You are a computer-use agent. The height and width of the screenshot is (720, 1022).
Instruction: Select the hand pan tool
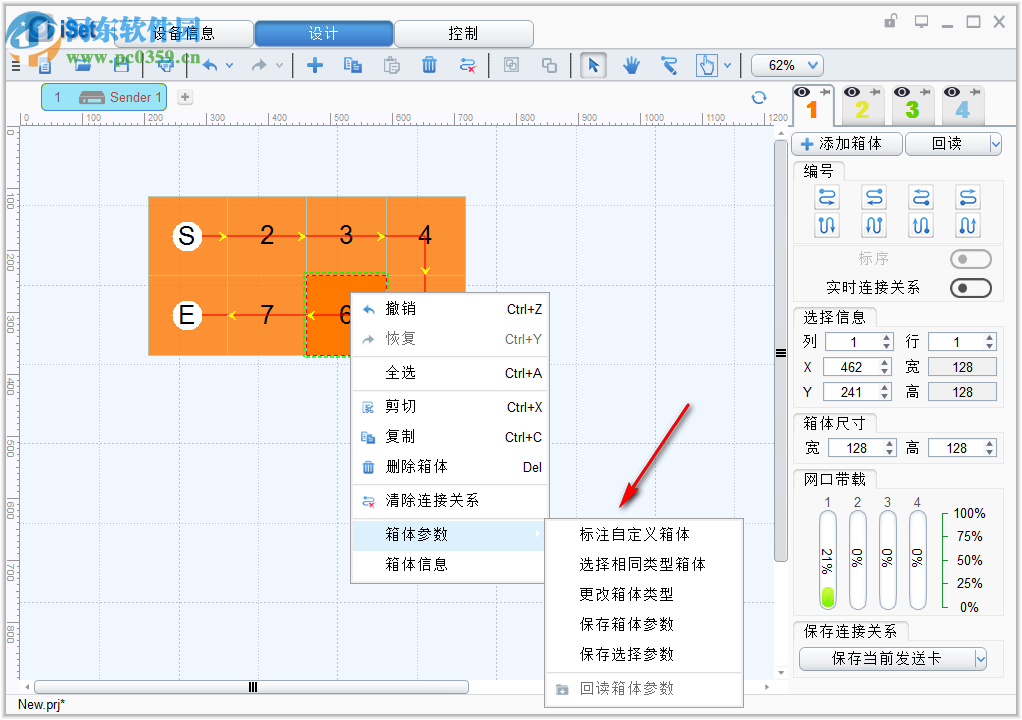[632, 65]
